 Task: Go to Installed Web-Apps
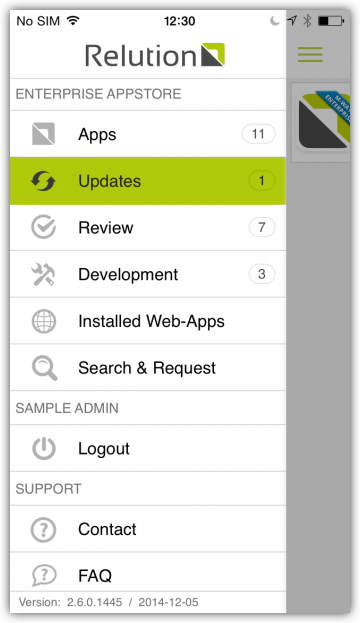(148, 321)
